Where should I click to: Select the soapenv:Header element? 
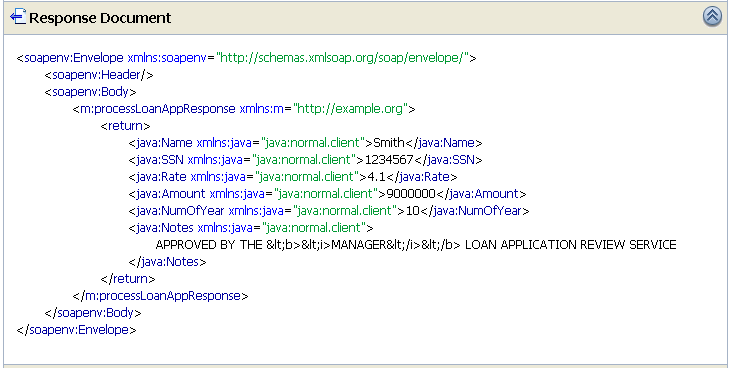[99, 75]
